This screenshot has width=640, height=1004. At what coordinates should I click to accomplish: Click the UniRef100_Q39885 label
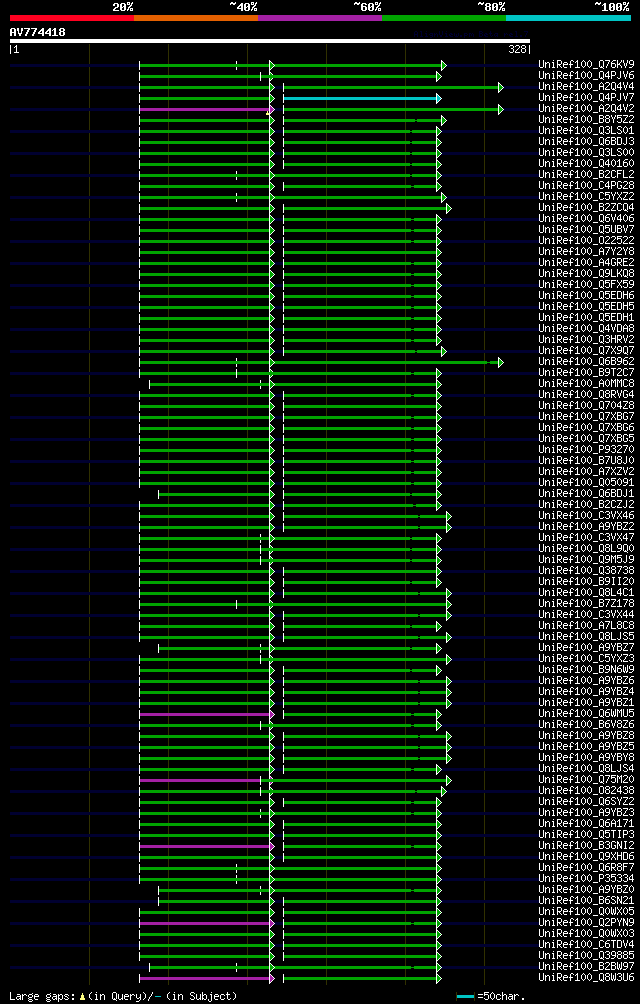(586, 956)
